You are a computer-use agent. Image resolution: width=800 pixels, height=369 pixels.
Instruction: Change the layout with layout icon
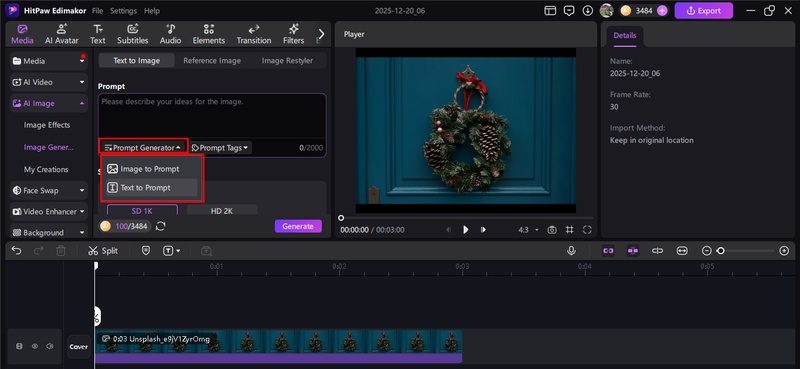coord(550,11)
